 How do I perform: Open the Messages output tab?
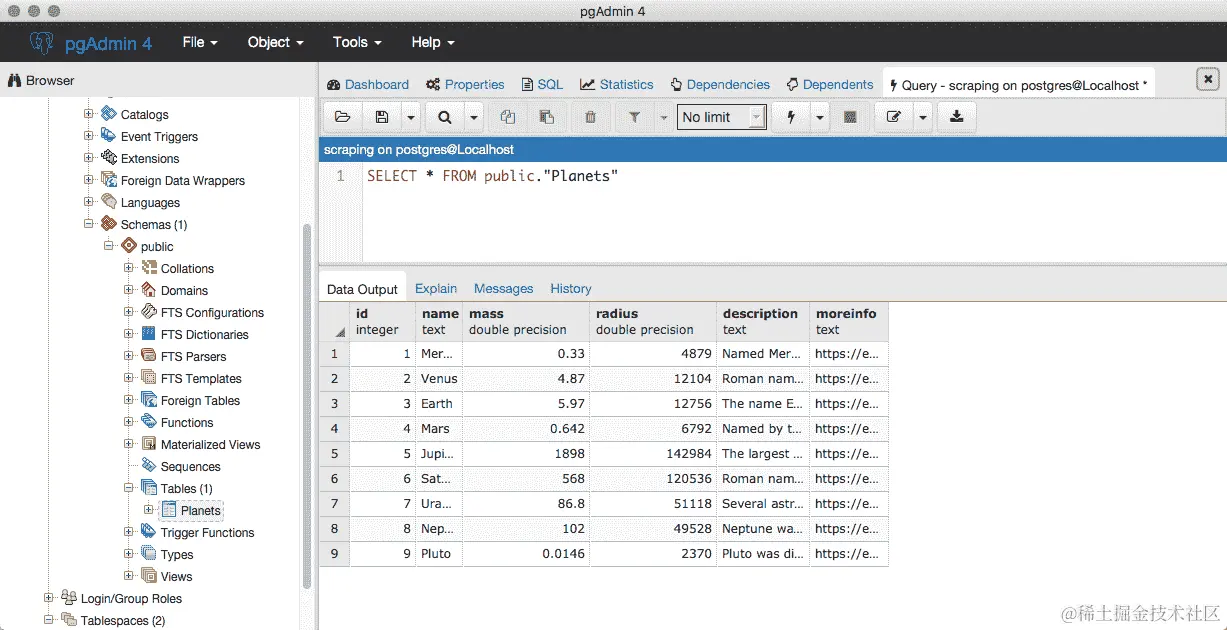click(503, 288)
